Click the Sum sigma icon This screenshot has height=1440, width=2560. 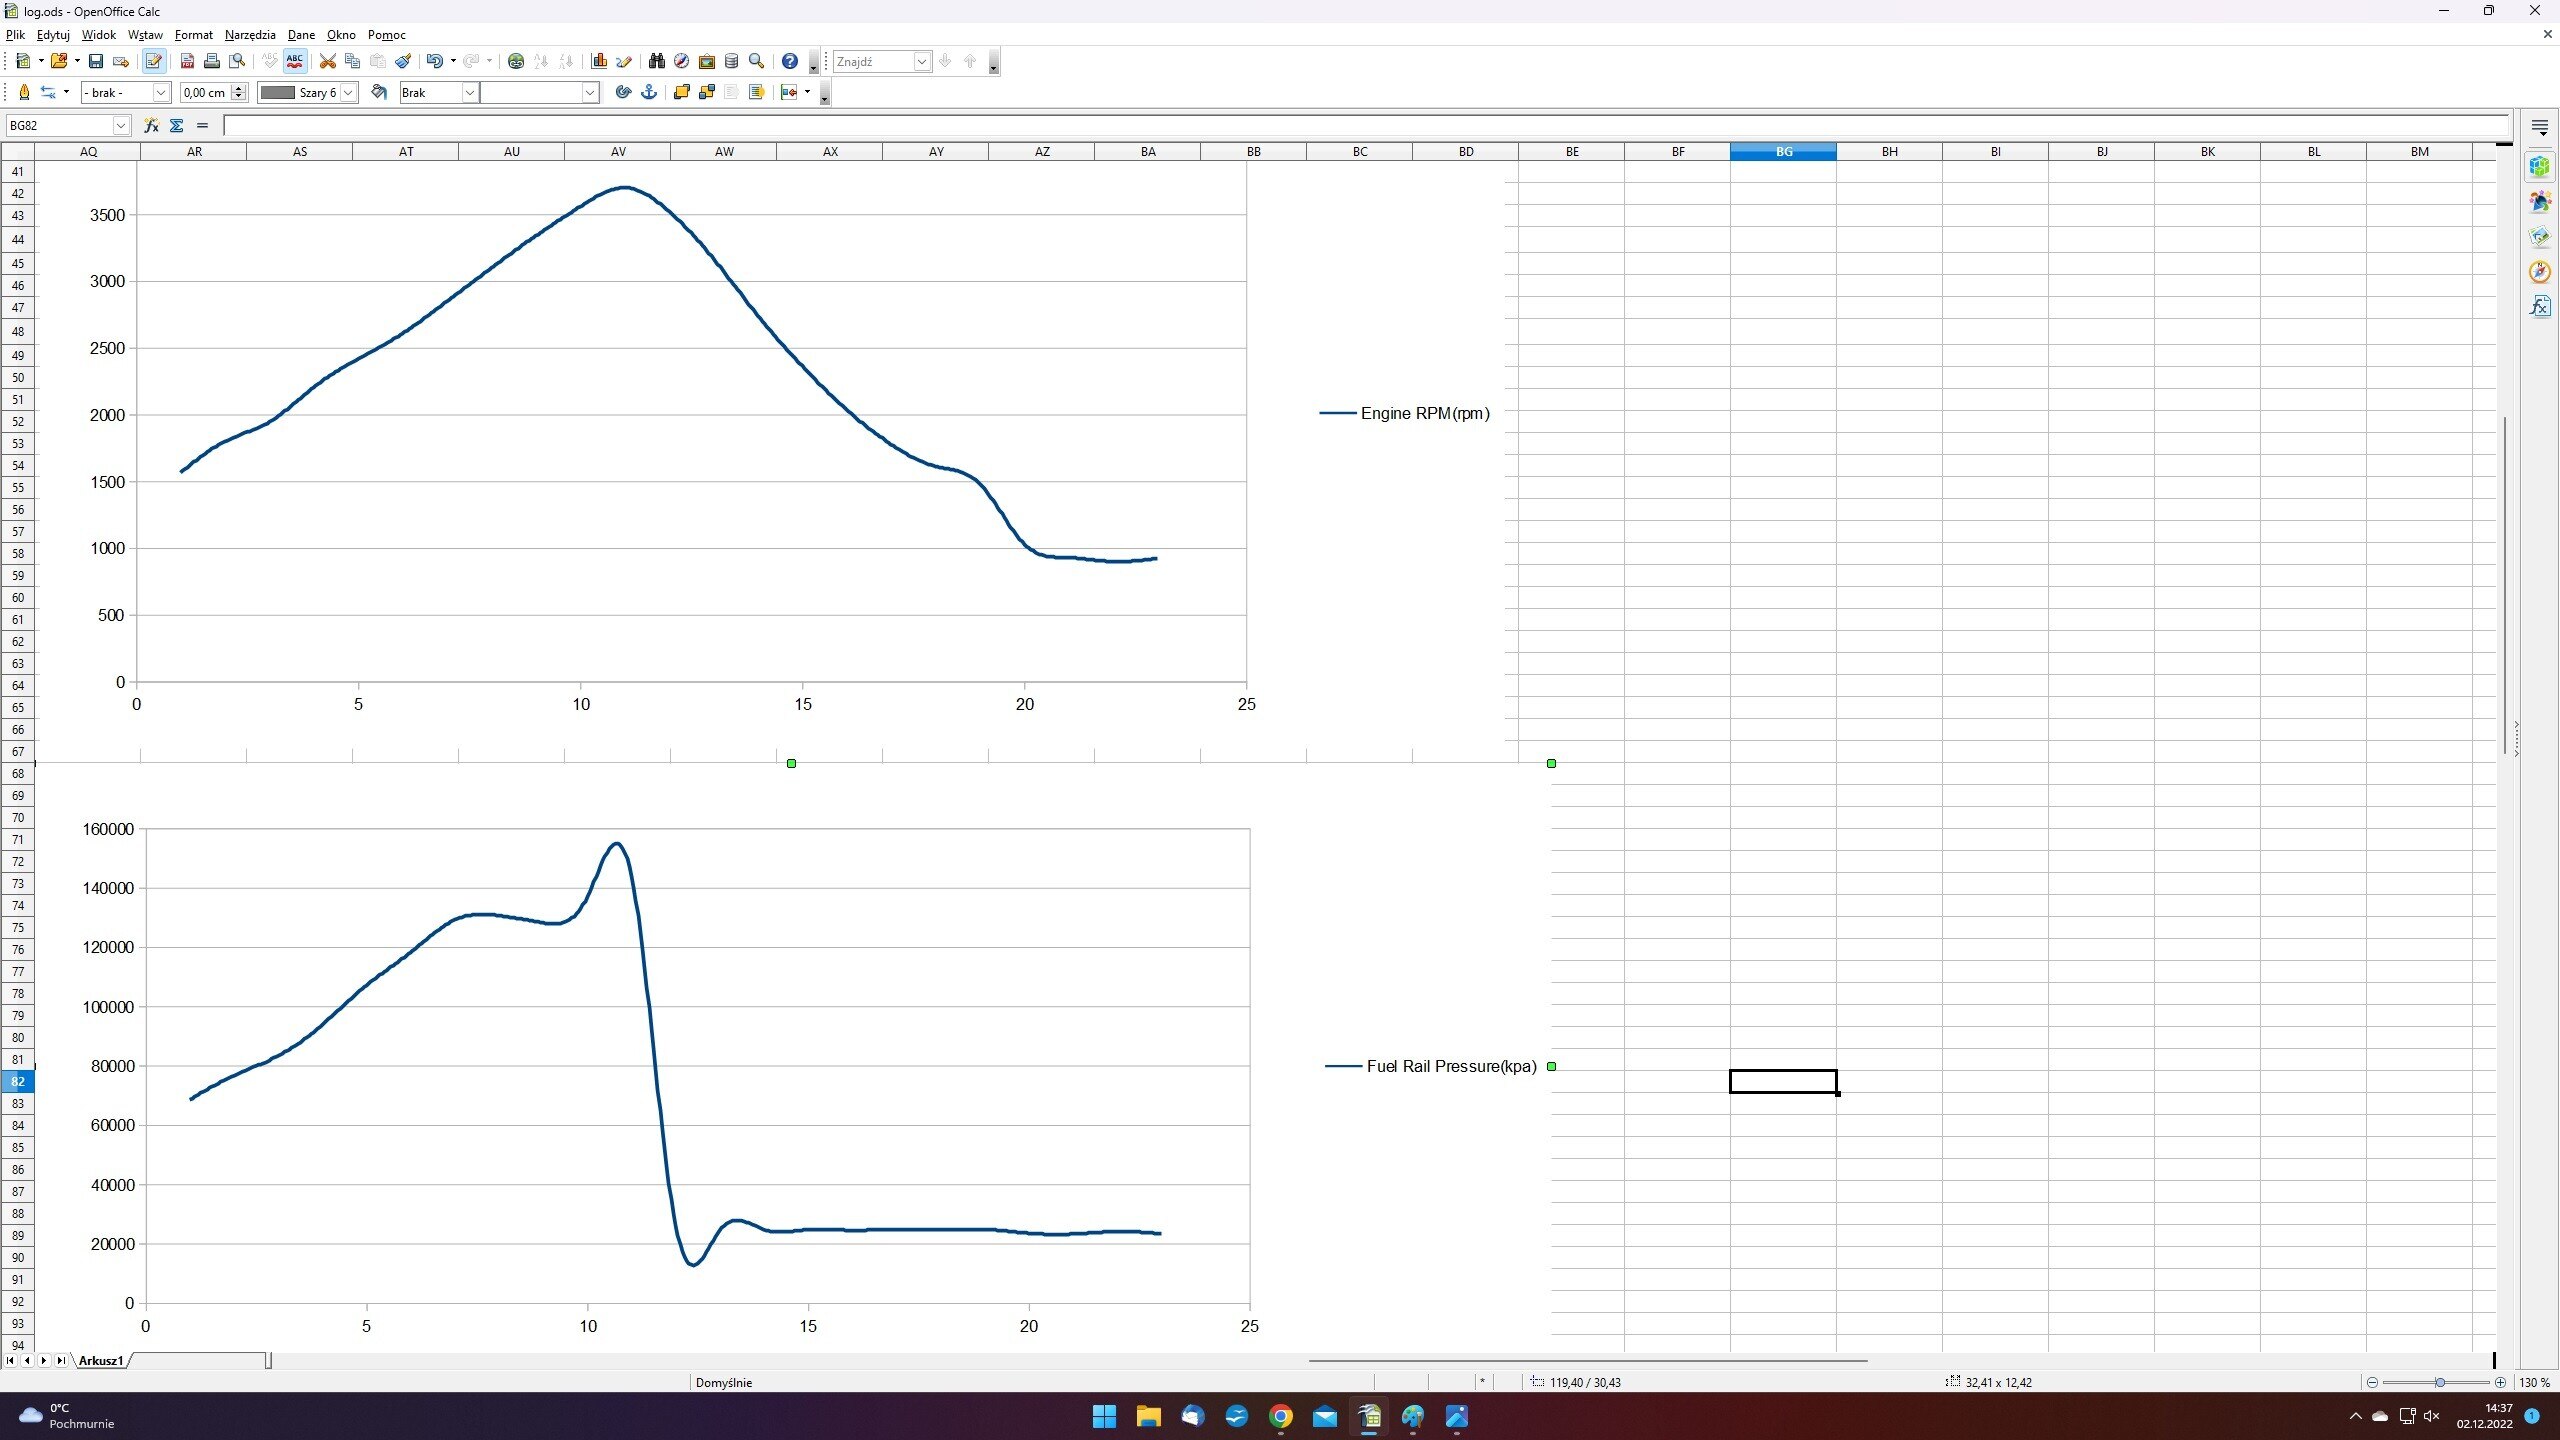[177, 126]
